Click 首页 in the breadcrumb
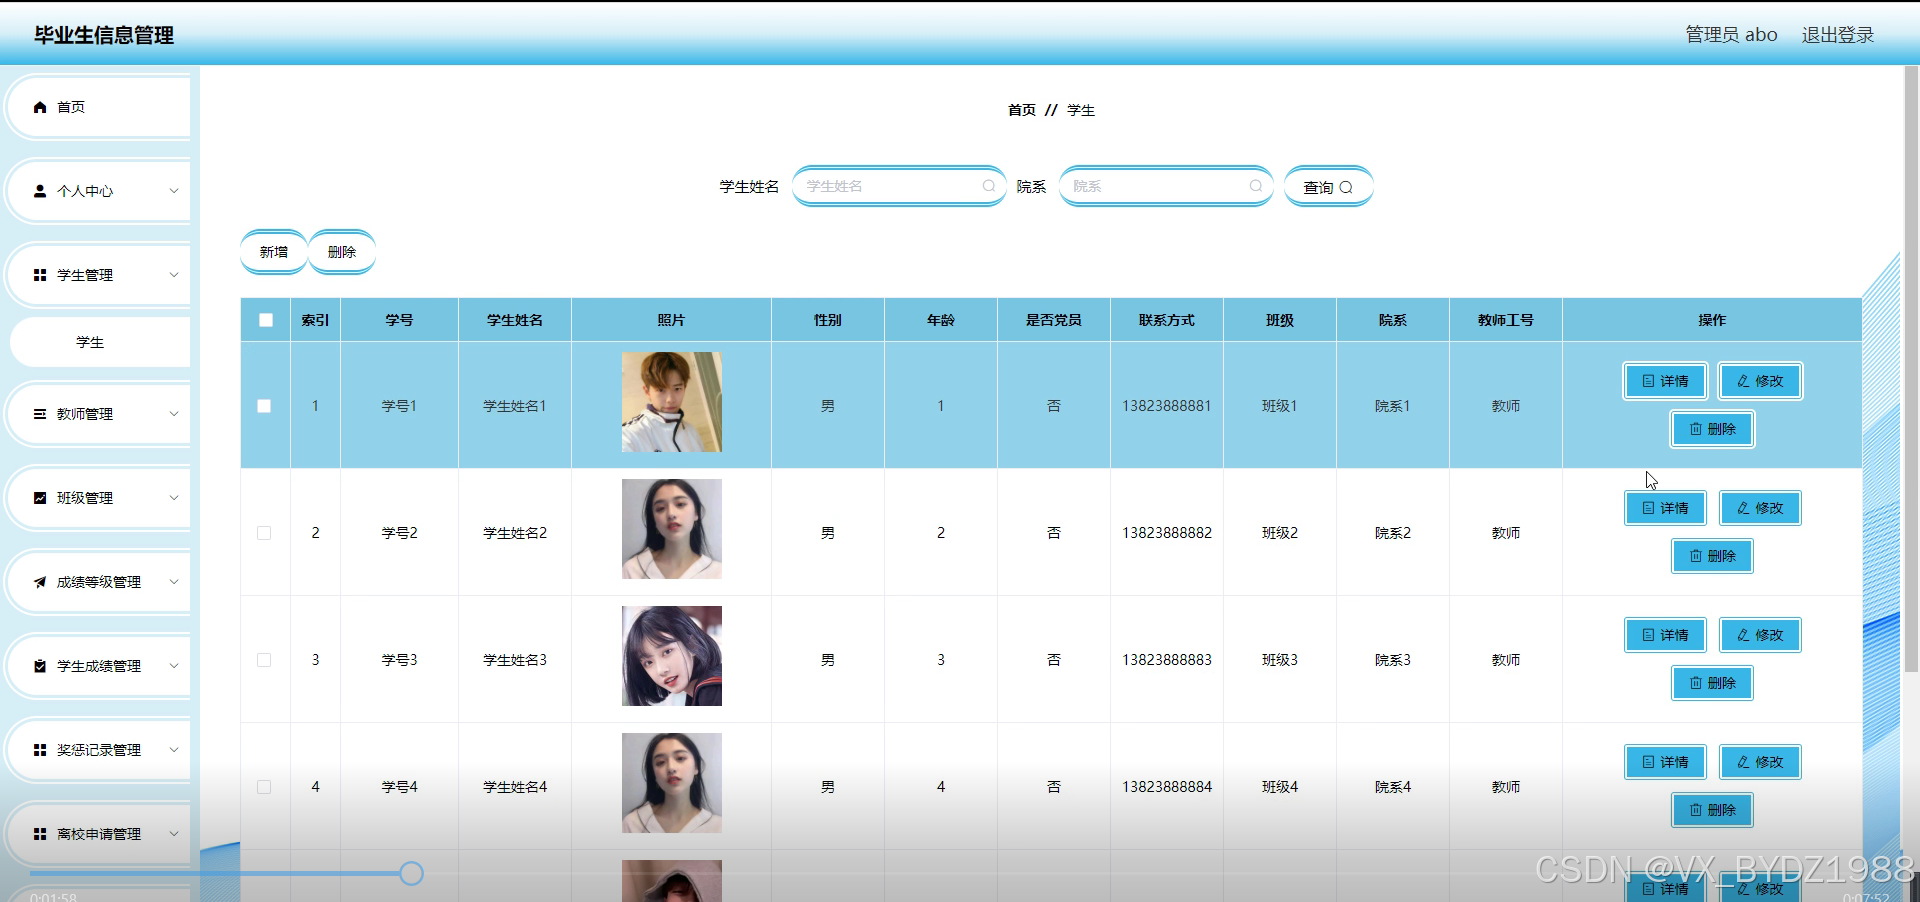Viewport: 1920px width, 902px height. [x=1022, y=110]
